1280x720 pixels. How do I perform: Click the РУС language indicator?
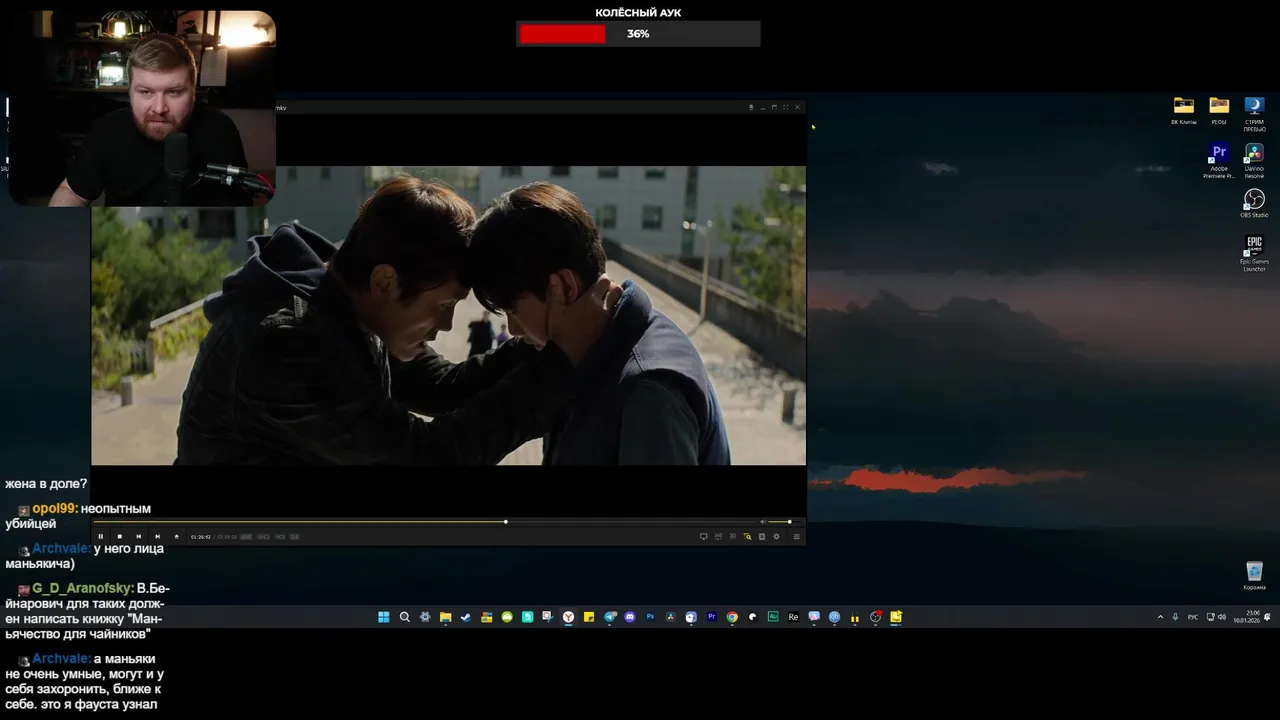tap(1193, 617)
